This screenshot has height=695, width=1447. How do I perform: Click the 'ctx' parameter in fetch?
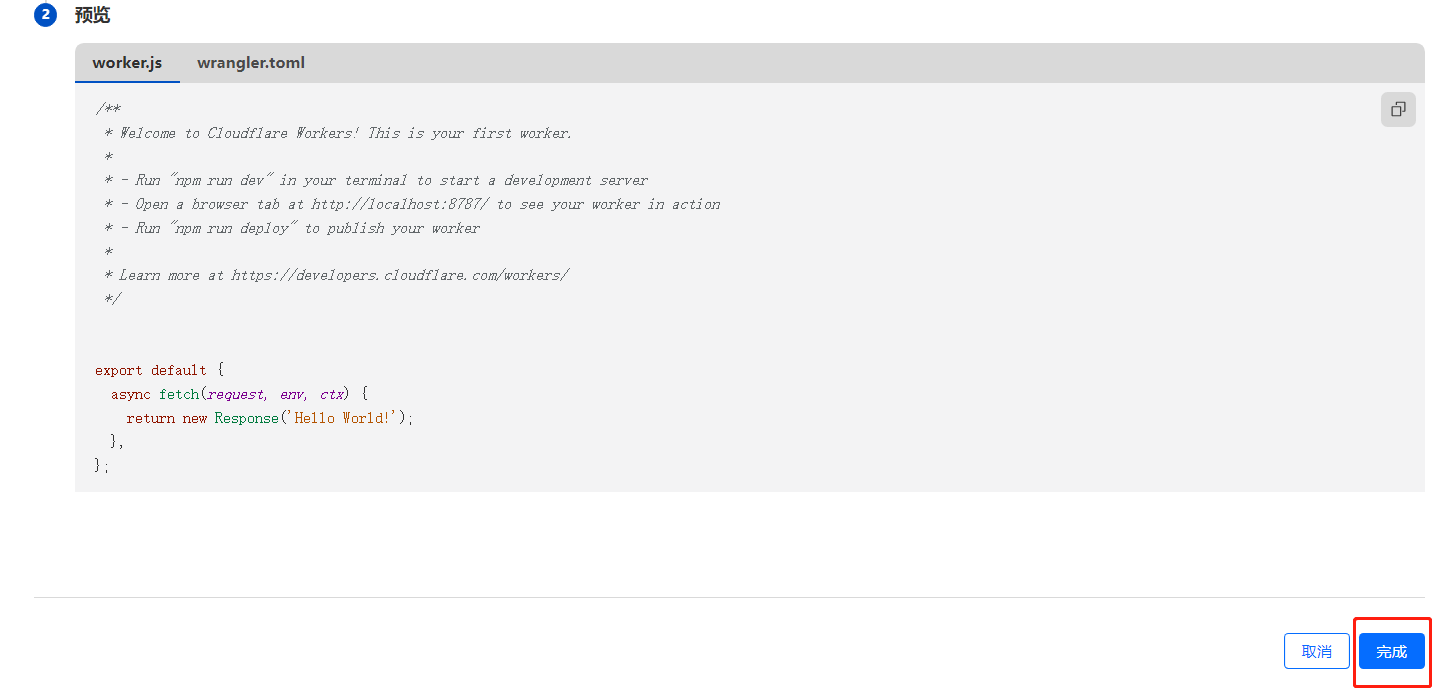click(x=332, y=394)
